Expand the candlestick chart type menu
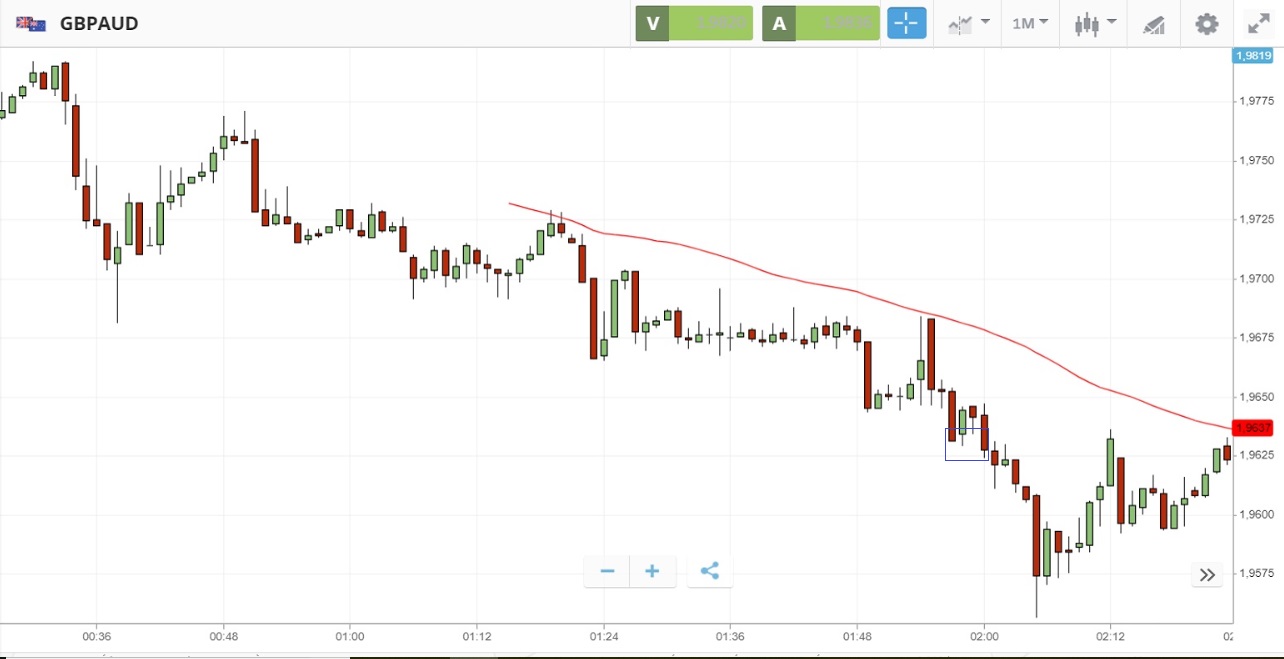The height and width of the screenshot is (659, 1284). click(x=1094, y=23)
